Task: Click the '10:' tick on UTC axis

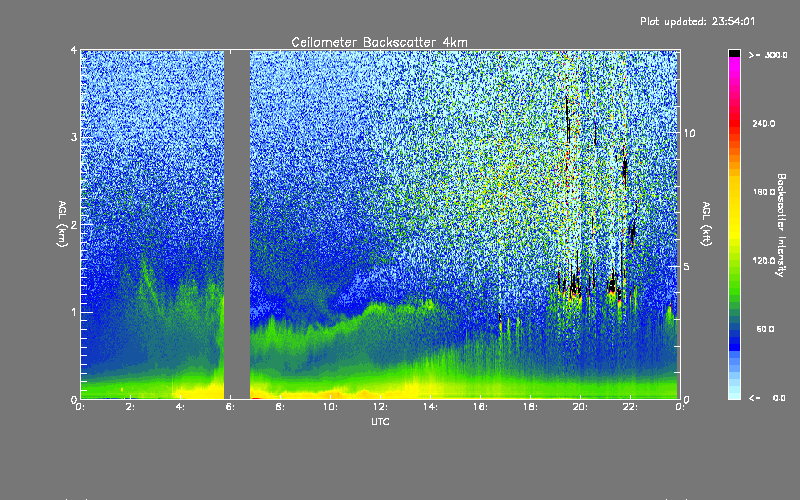Action: click(330, 407)
